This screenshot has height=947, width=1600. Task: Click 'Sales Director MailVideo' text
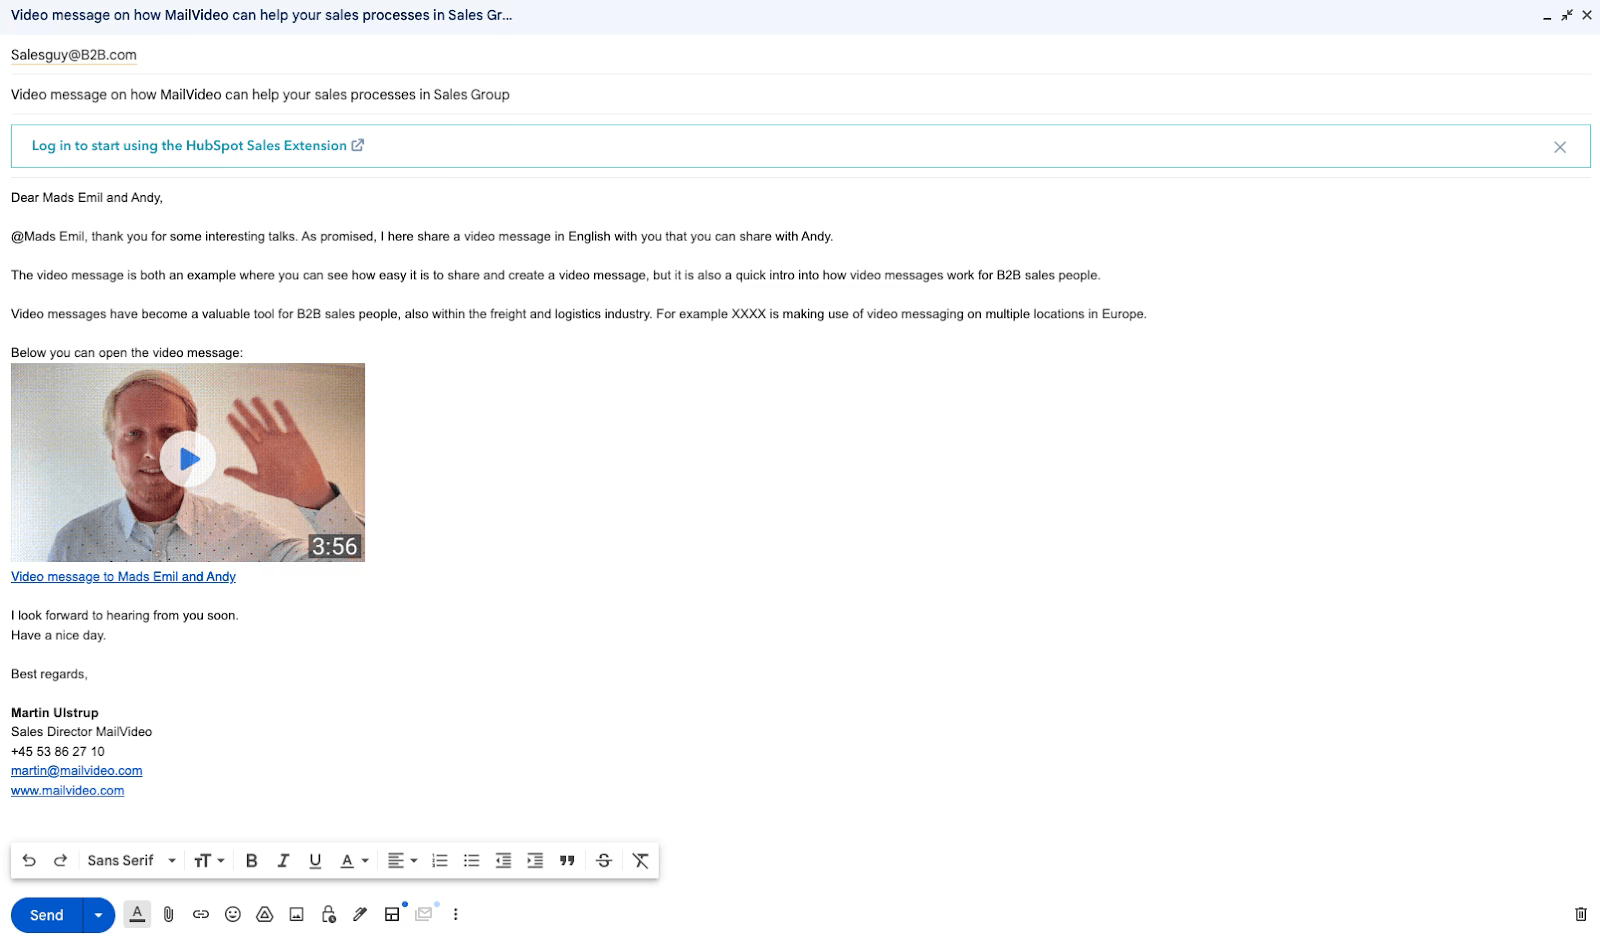[82, 732]
